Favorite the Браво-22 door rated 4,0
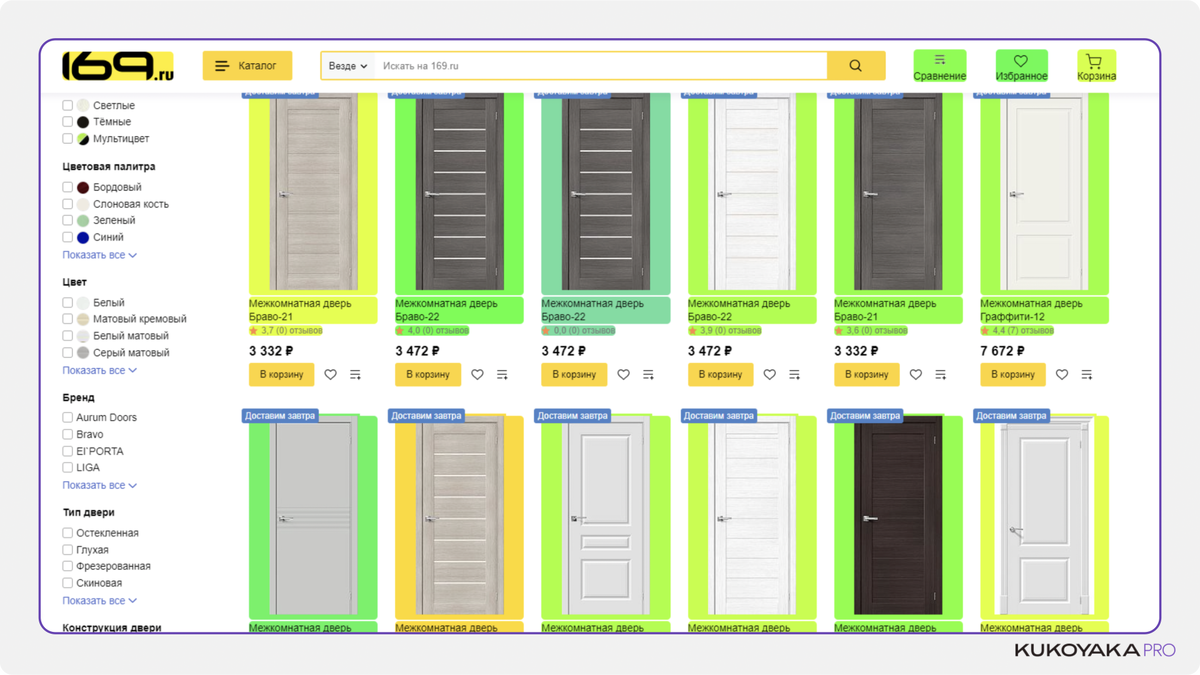 [x=477, y=375]
